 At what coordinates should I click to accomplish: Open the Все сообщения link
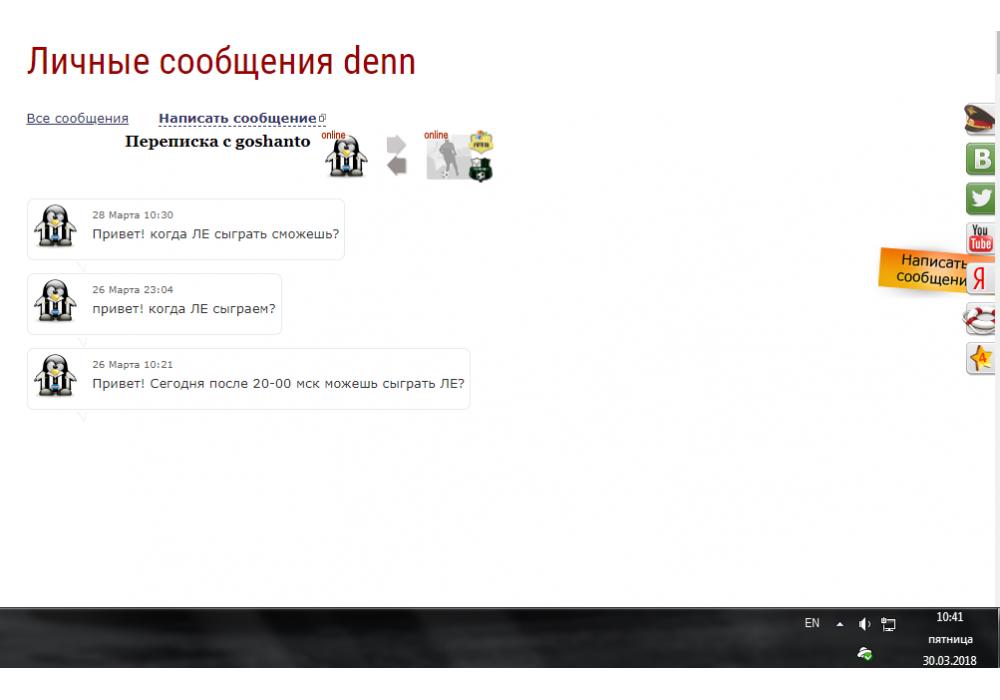(77, 119)
